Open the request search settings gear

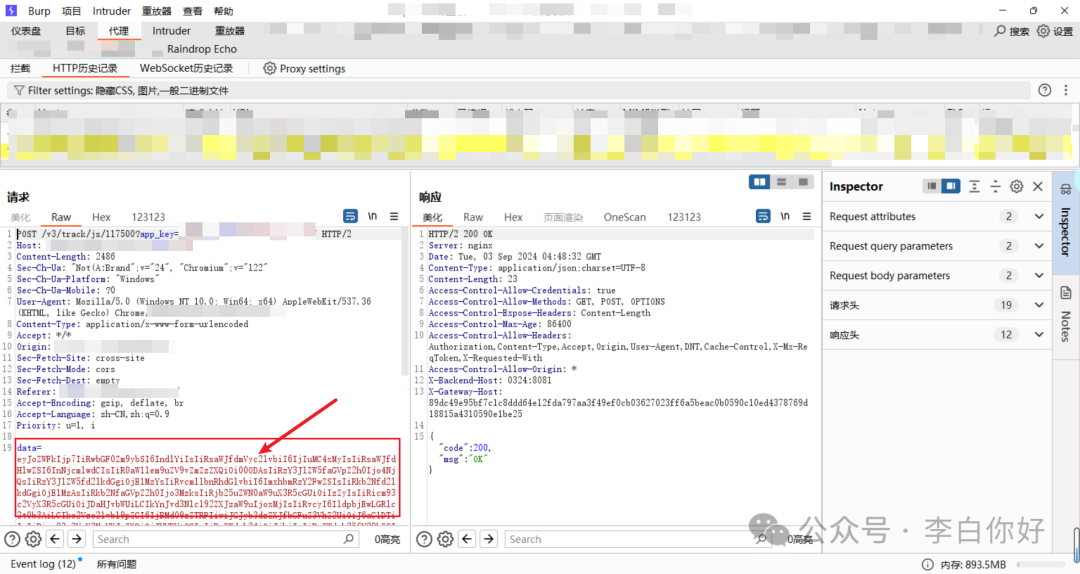coord(33,539)
